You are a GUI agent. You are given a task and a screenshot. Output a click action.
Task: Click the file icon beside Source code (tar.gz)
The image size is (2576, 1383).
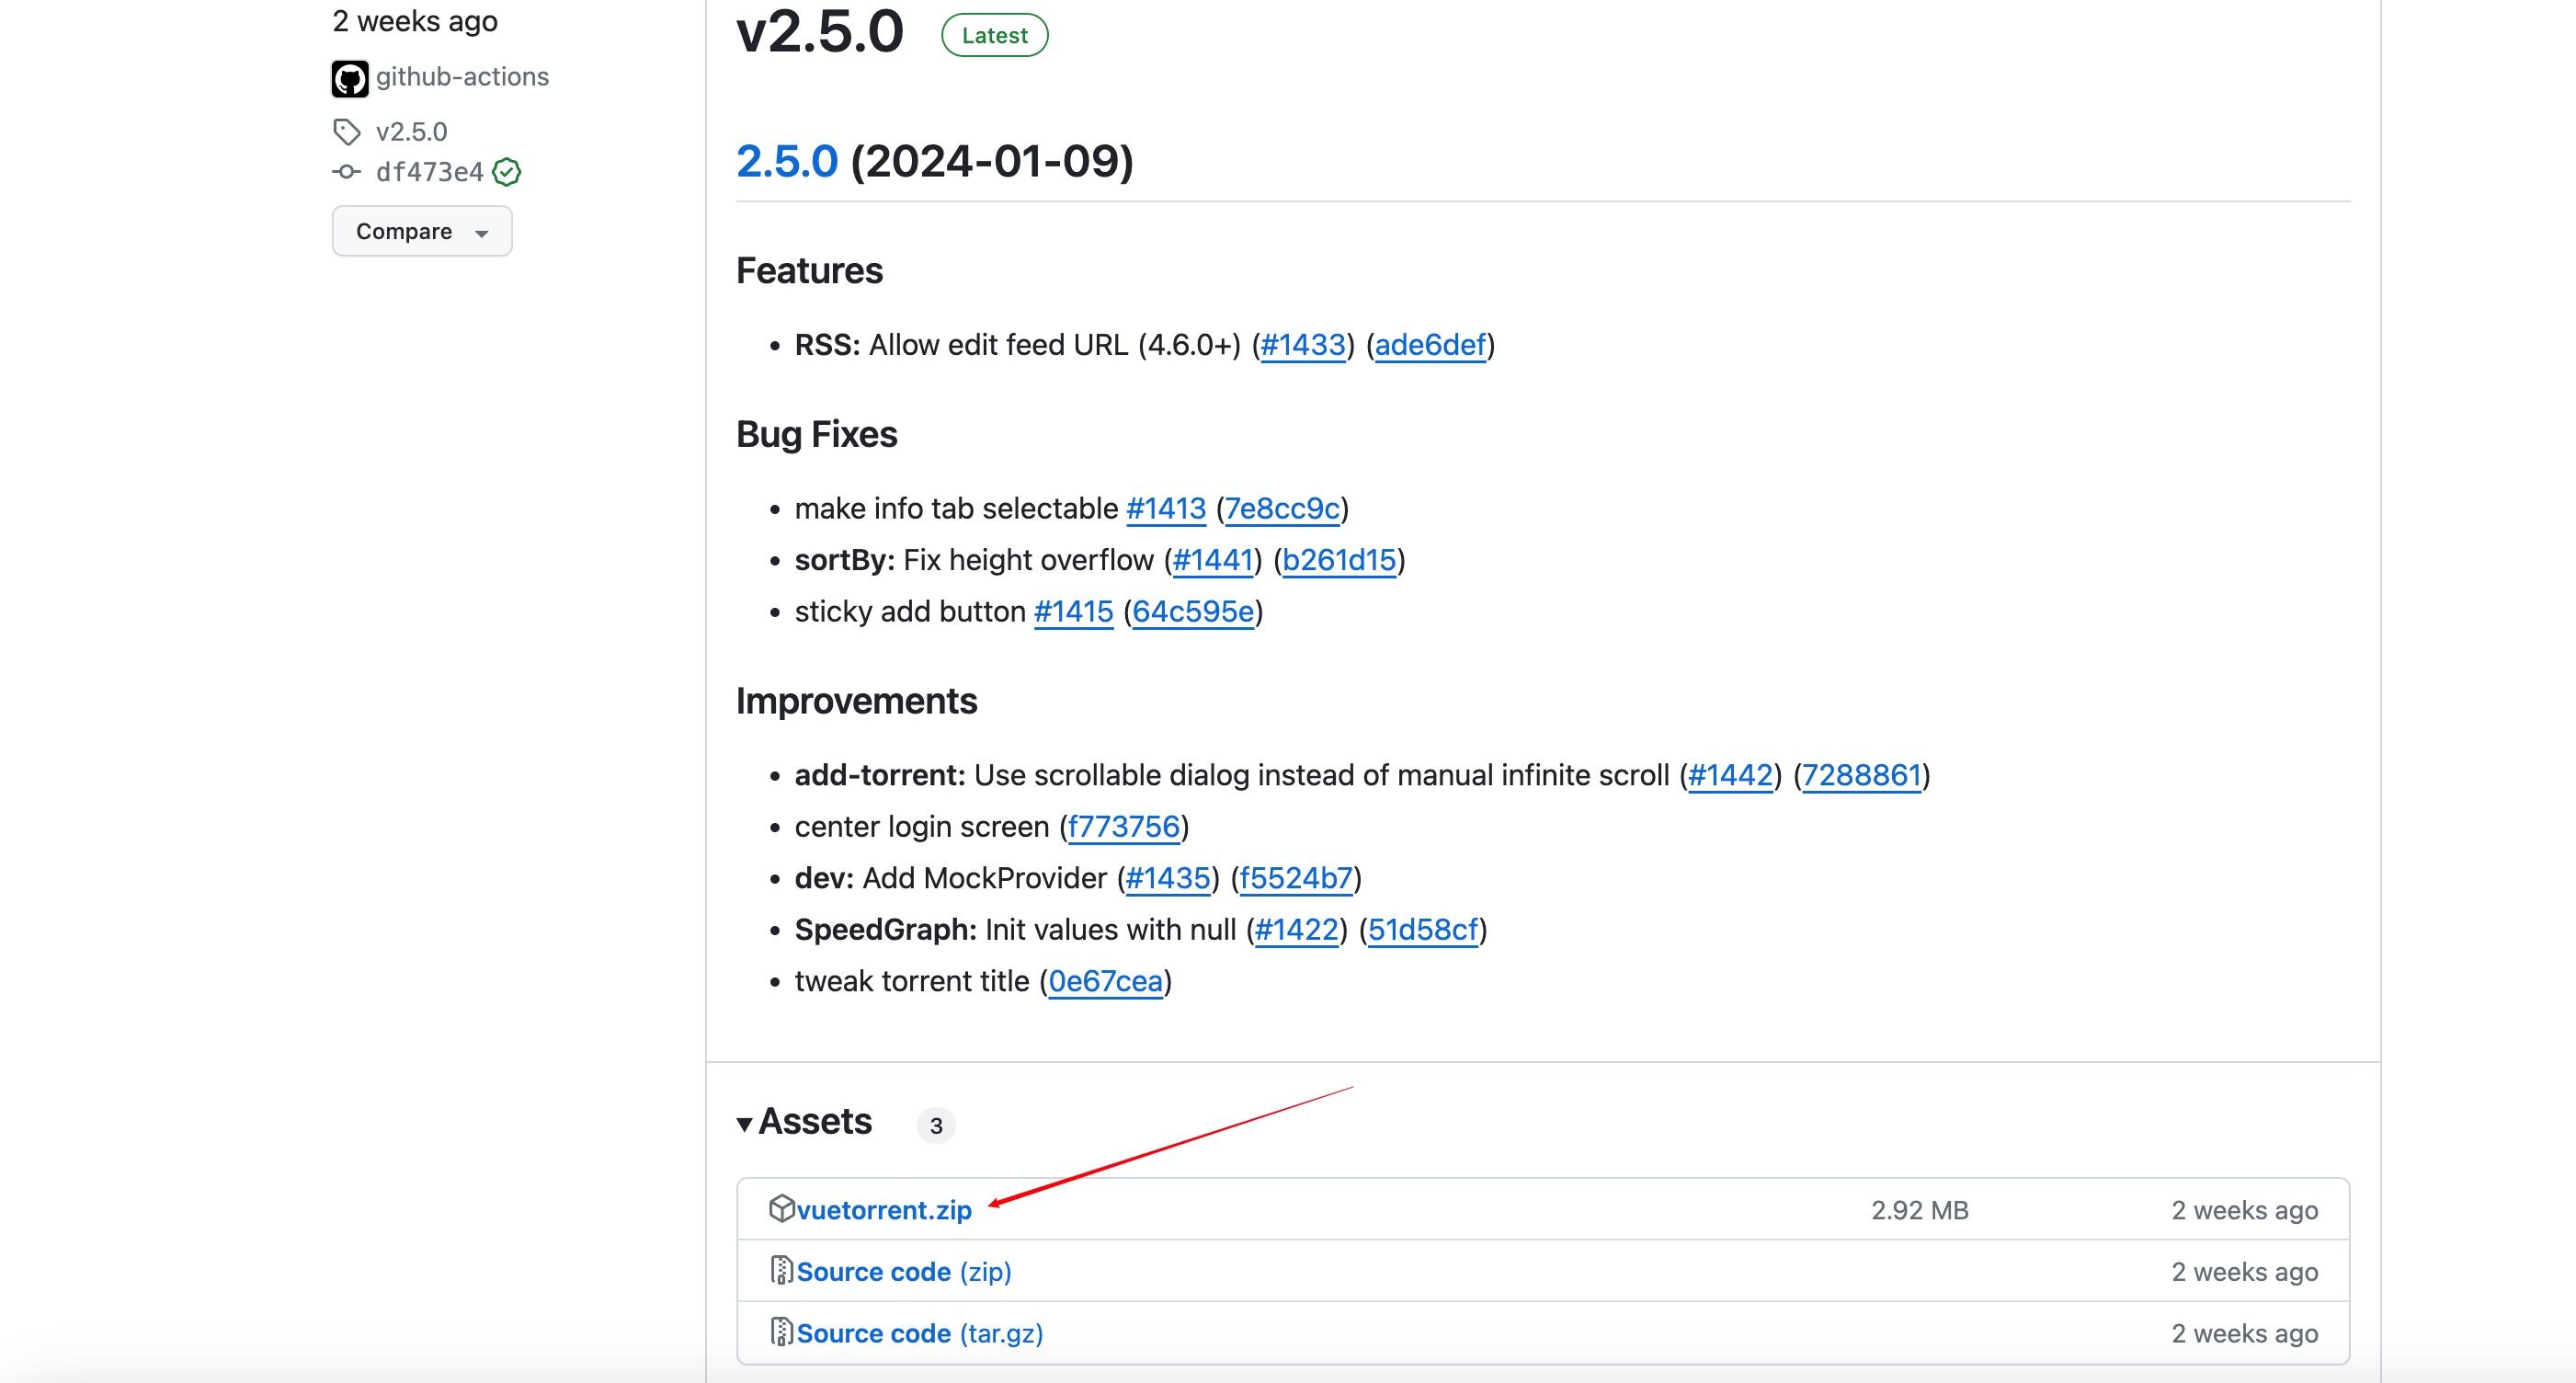pos(781,1331)
